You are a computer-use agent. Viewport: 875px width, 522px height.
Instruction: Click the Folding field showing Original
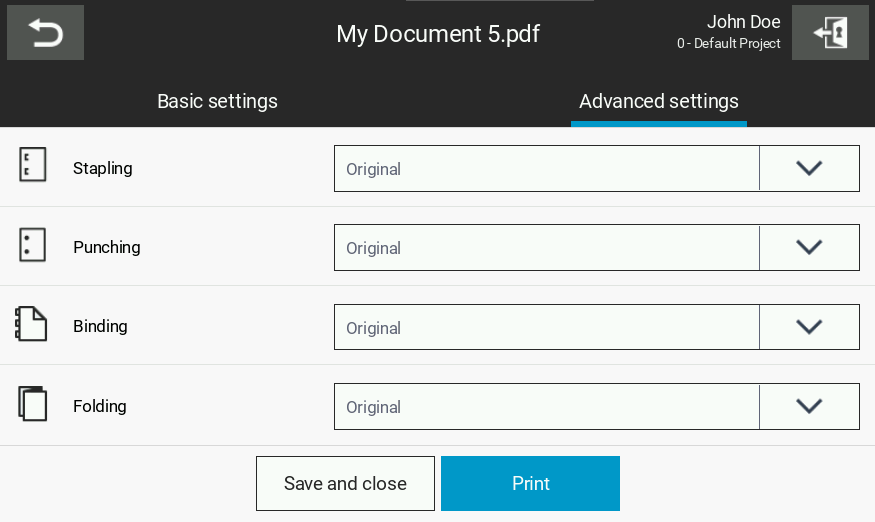(x=546, y=406)
